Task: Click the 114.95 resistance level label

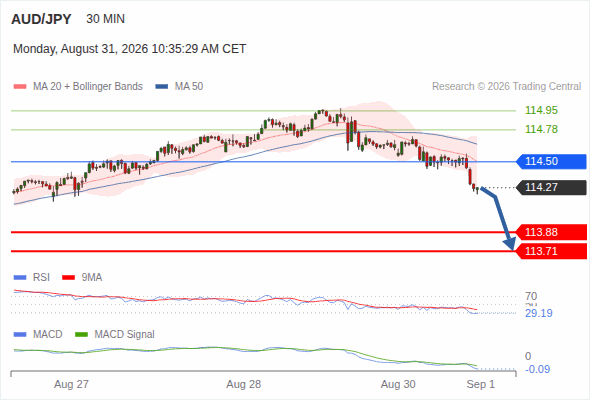Action: coord(541,110)
